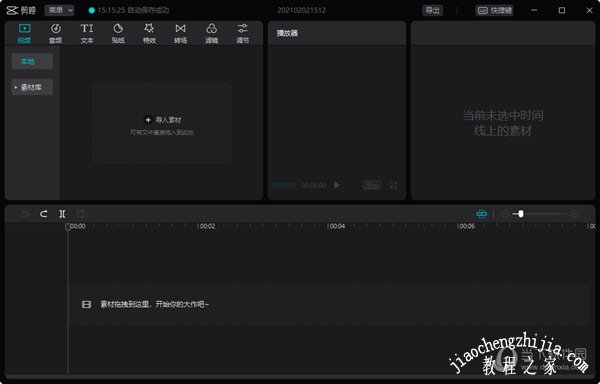The height and width of the screenshot is (384, 600).
Task: Click the 00:04 mark on timeline ruler
Action: pos(336,226)
